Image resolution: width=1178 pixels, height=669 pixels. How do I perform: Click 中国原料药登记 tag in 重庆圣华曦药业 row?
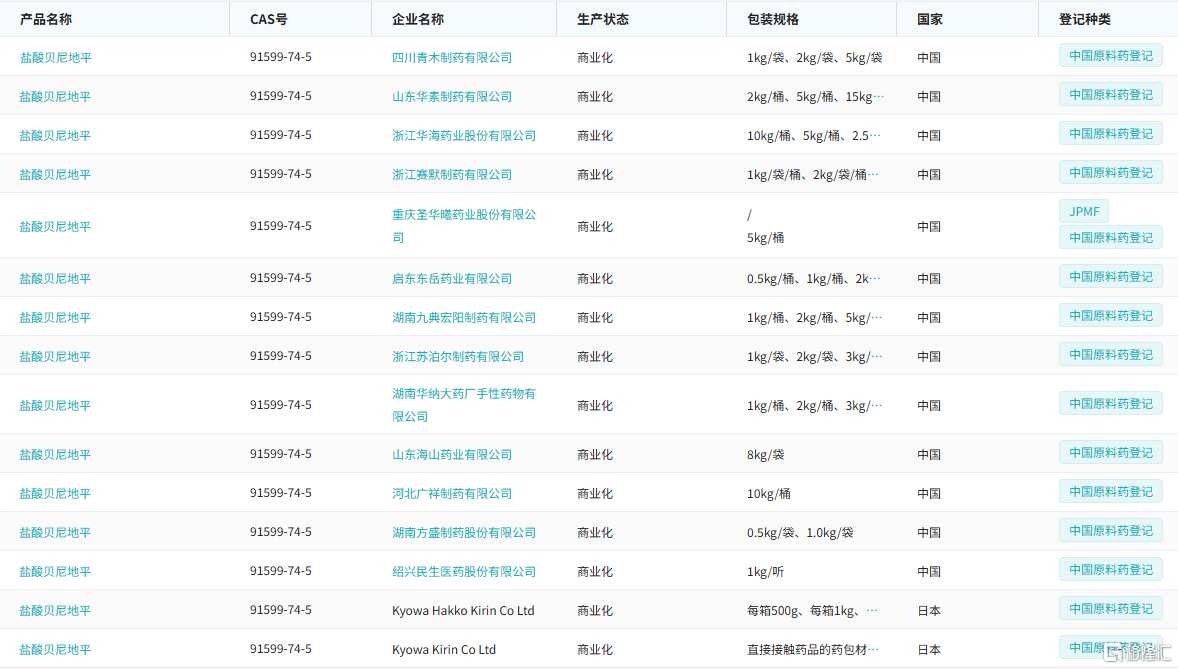[1110, 238]
